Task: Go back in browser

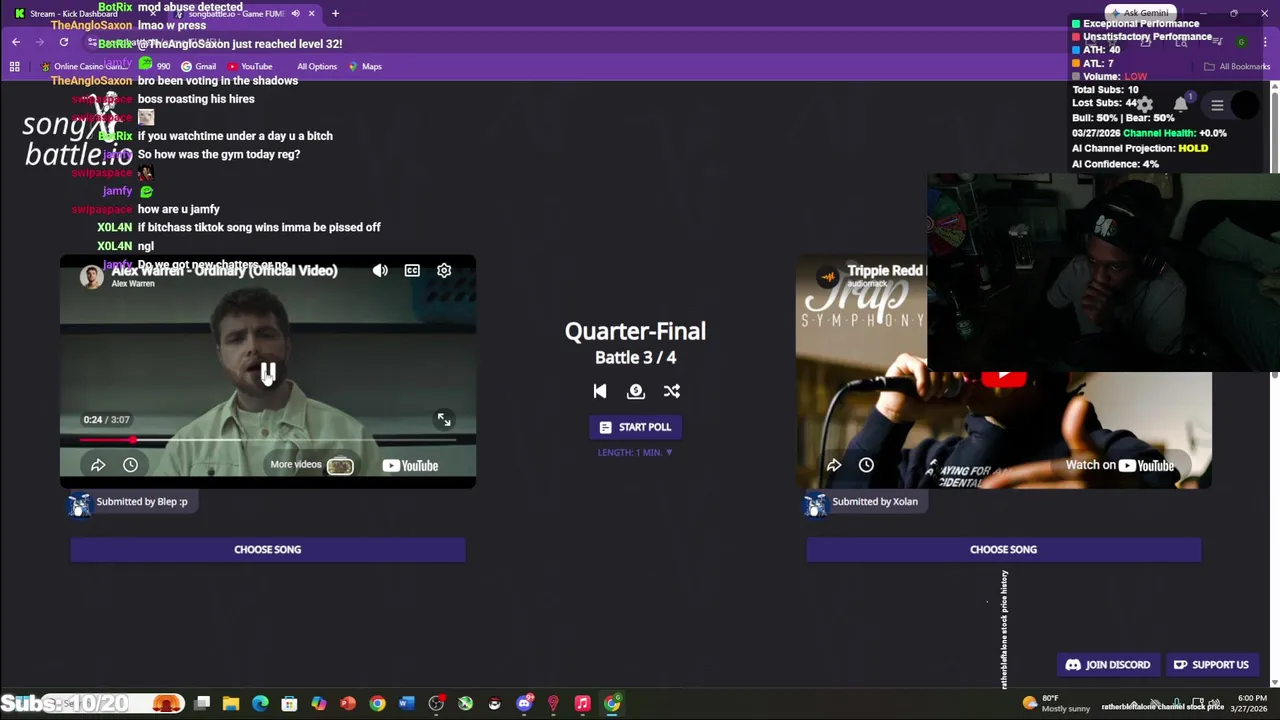Action: pos(16,42)
